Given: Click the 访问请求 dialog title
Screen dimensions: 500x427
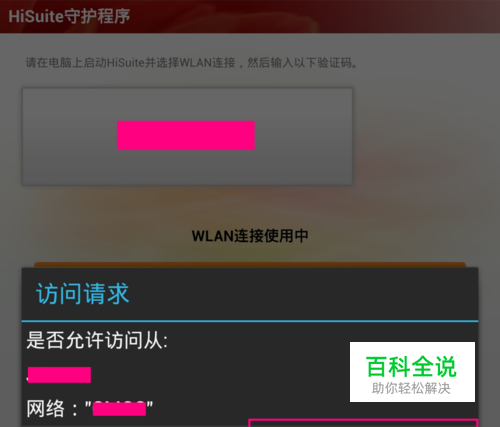Looking at the screenshot, I should point(83,294).
